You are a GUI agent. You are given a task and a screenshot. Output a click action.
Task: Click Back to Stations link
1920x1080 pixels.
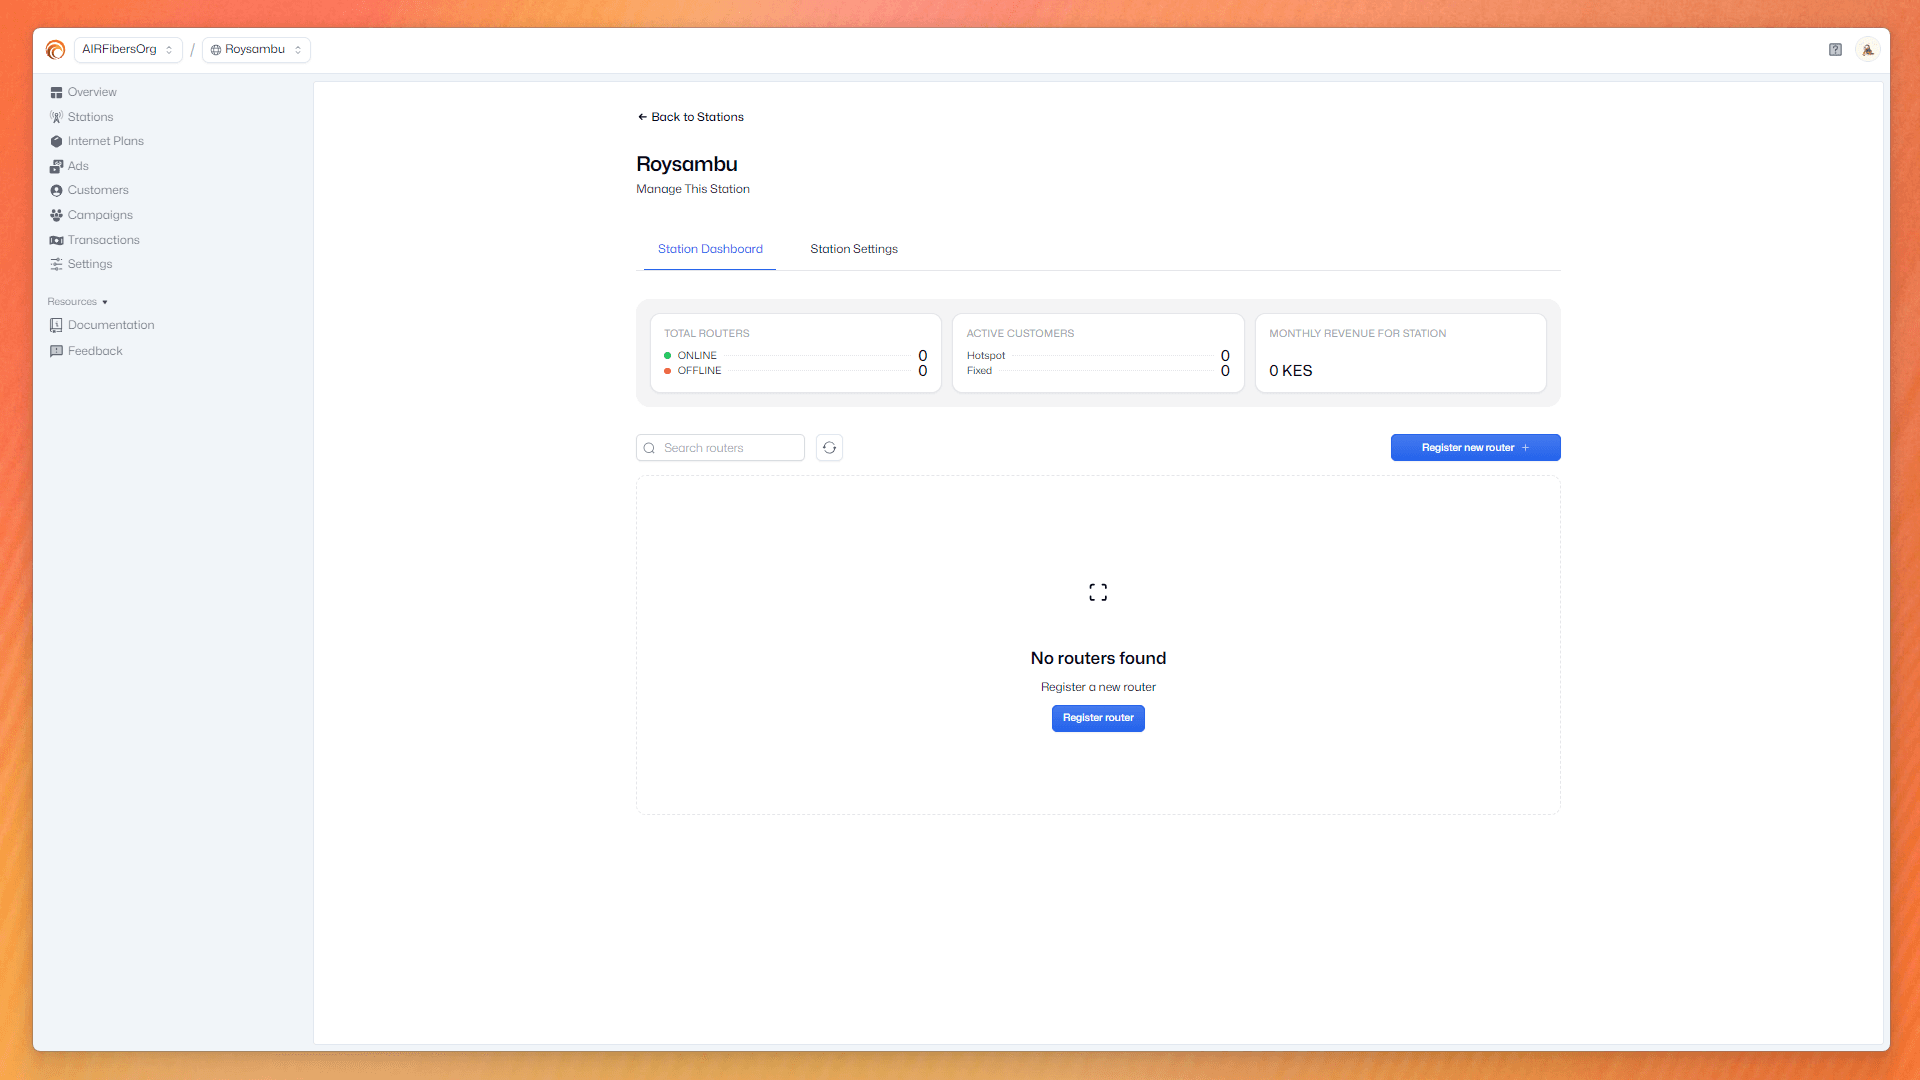coord(691,117)
